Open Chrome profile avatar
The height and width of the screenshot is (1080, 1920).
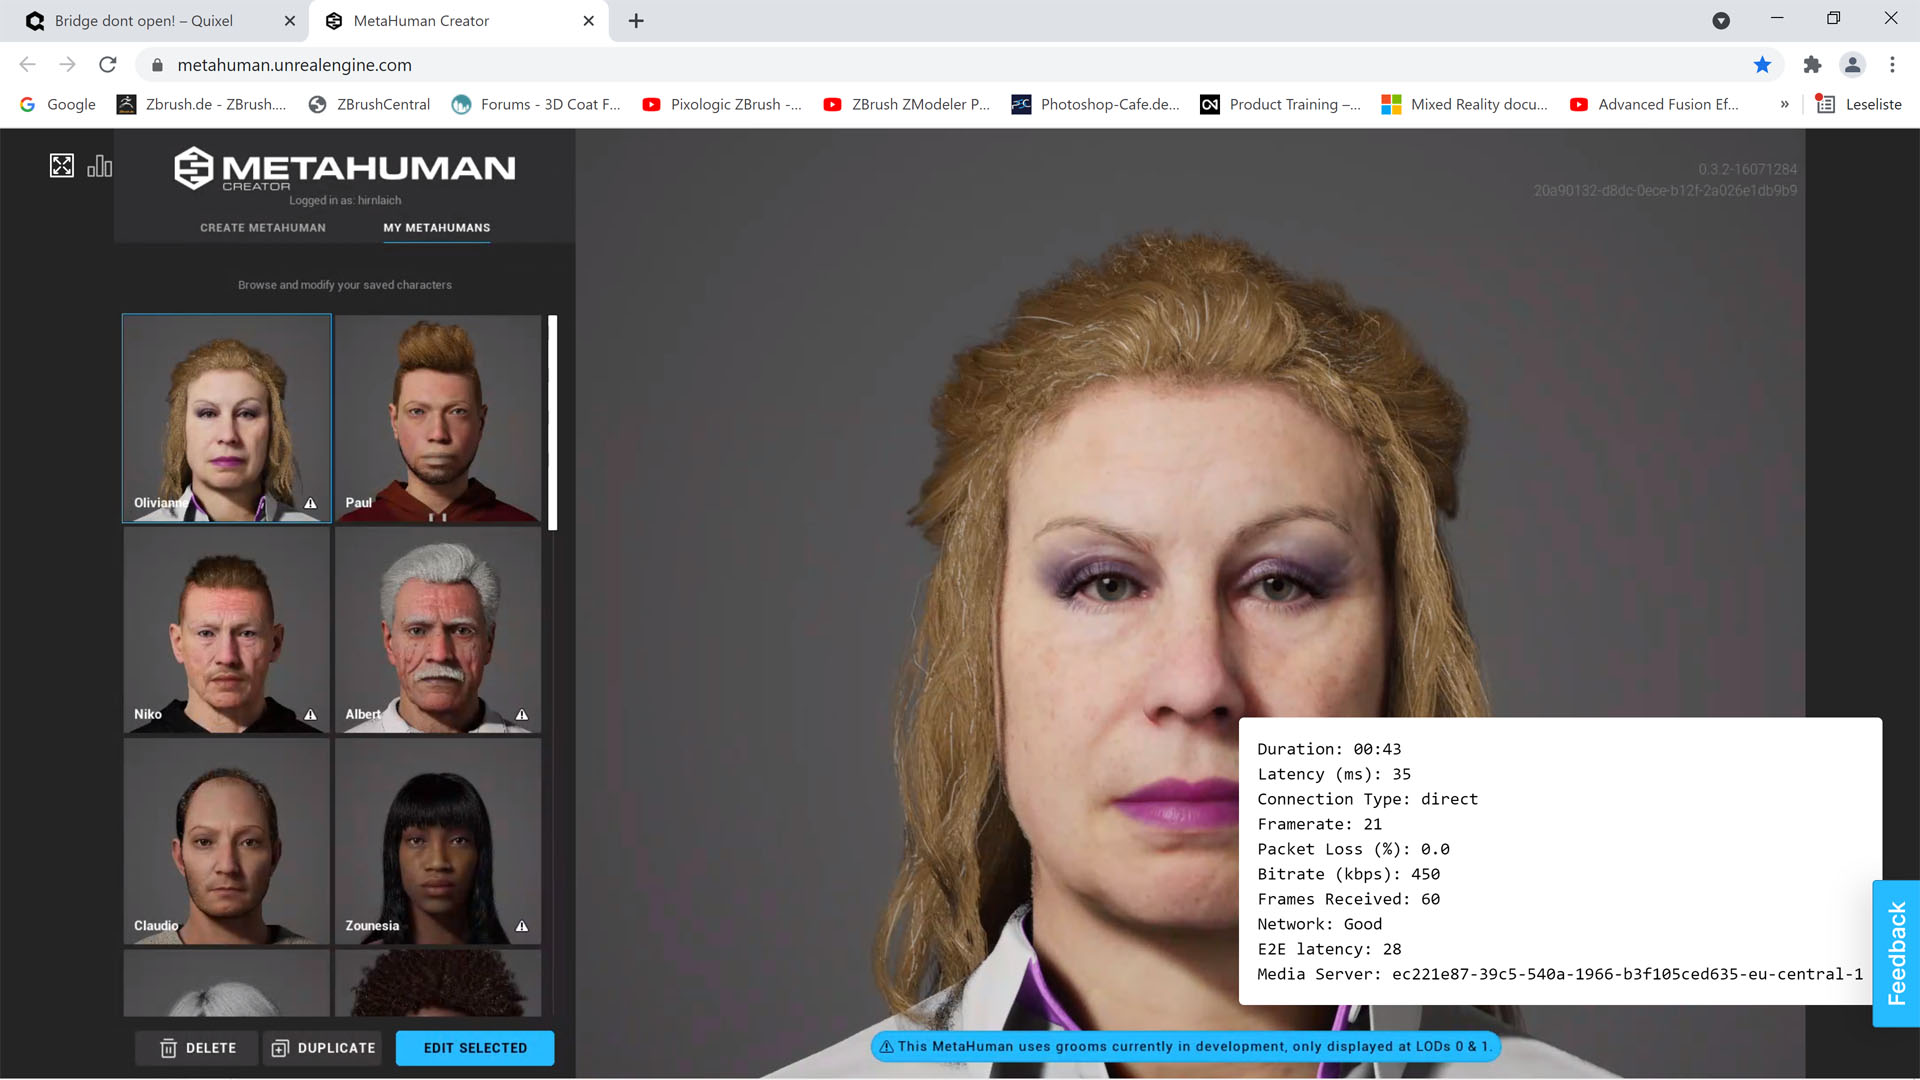coord(1852,65)
